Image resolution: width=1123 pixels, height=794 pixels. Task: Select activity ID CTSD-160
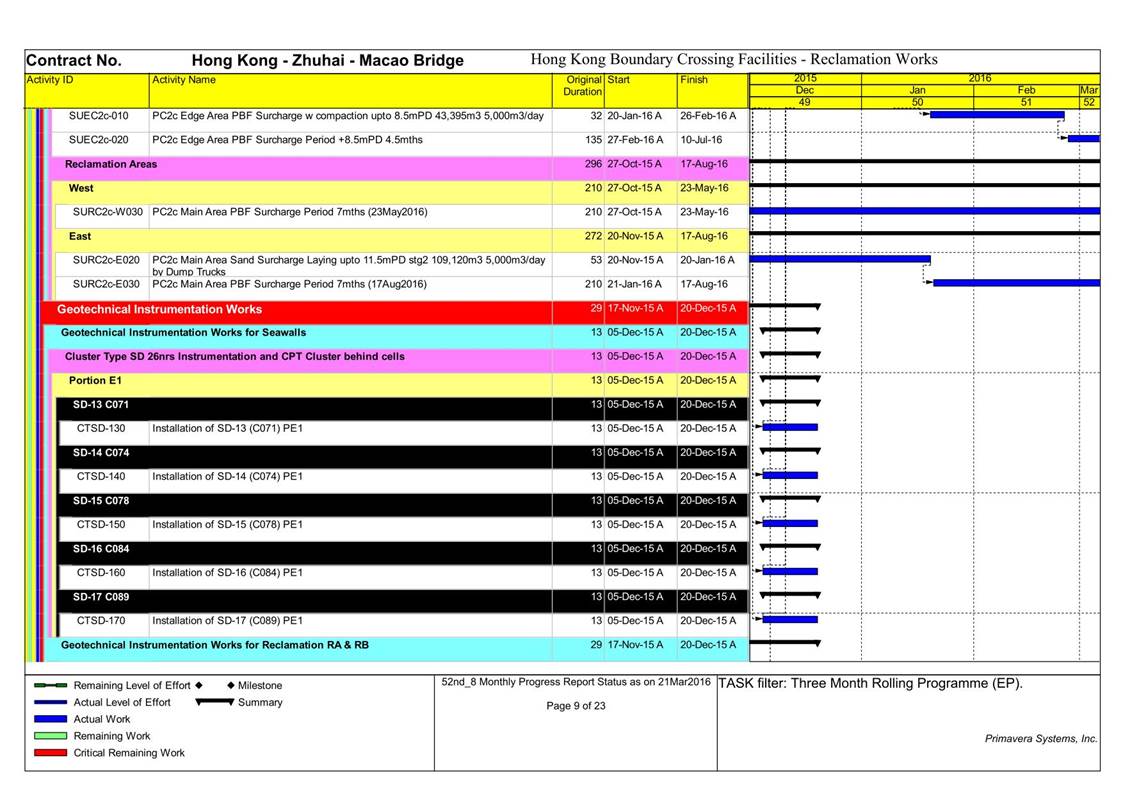(101, 573)
